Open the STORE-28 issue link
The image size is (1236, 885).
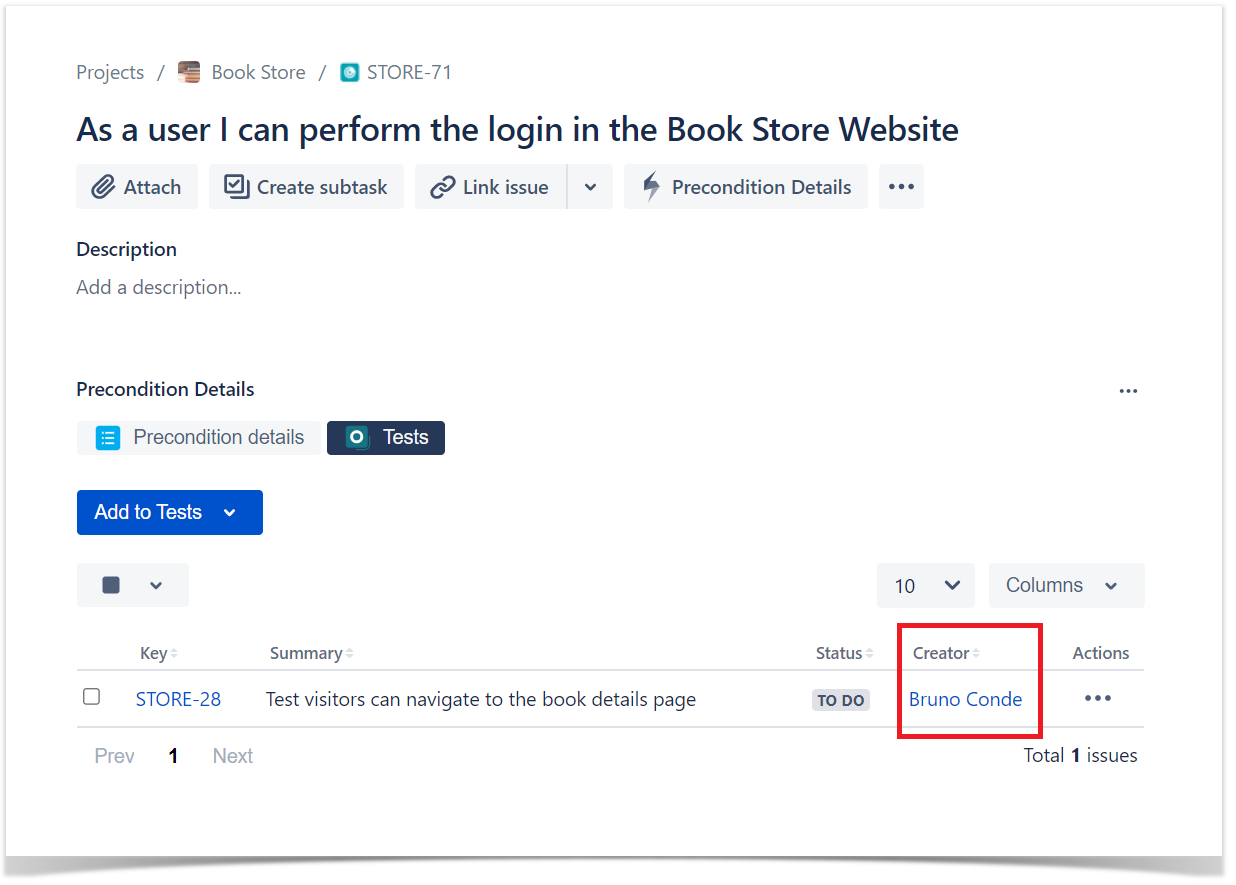(178, 700)
